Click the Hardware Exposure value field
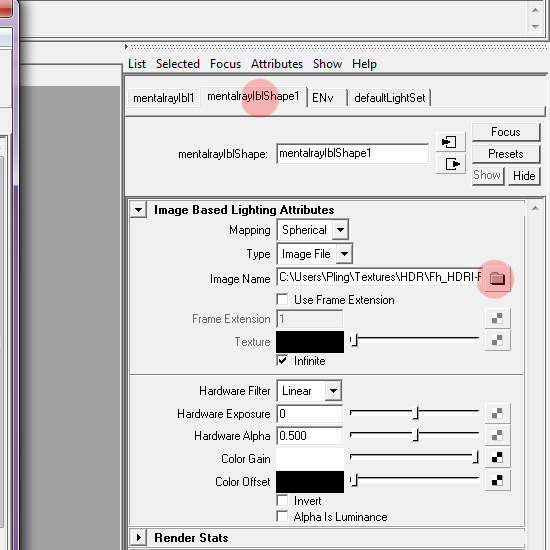The height and width of the screenshot is (550, 550). 309,414
